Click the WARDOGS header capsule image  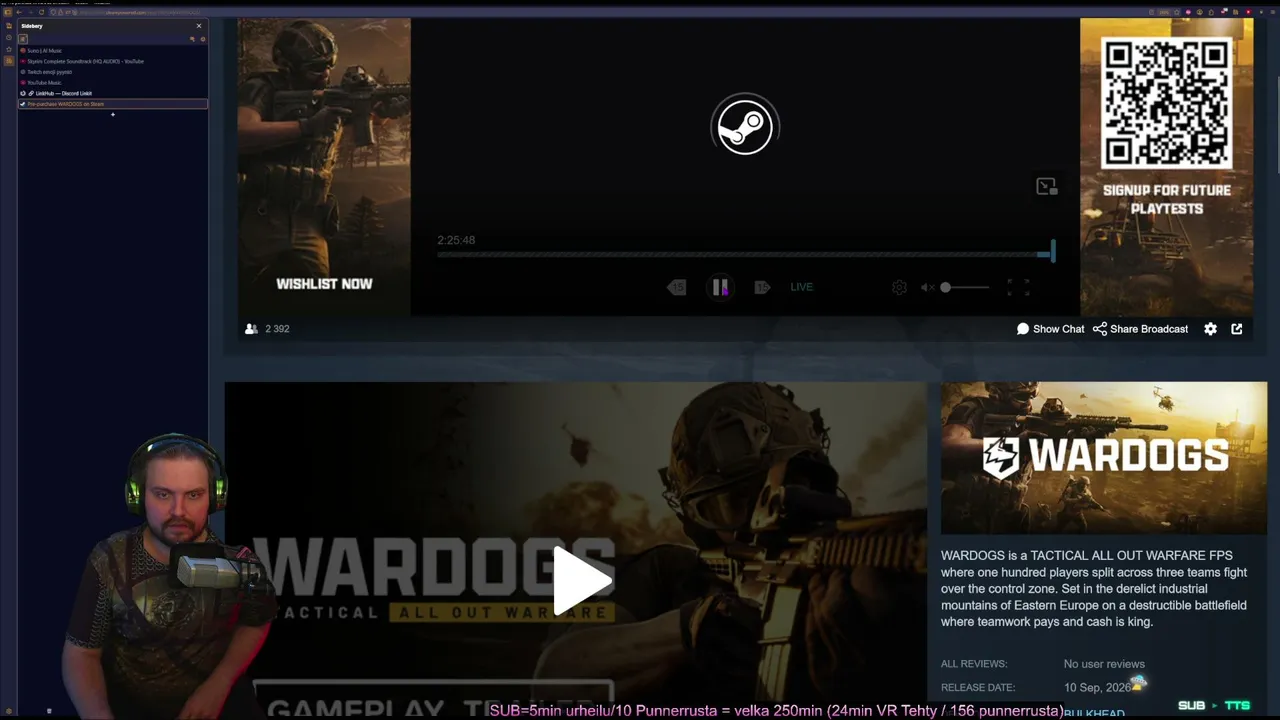pos(1104,458)
